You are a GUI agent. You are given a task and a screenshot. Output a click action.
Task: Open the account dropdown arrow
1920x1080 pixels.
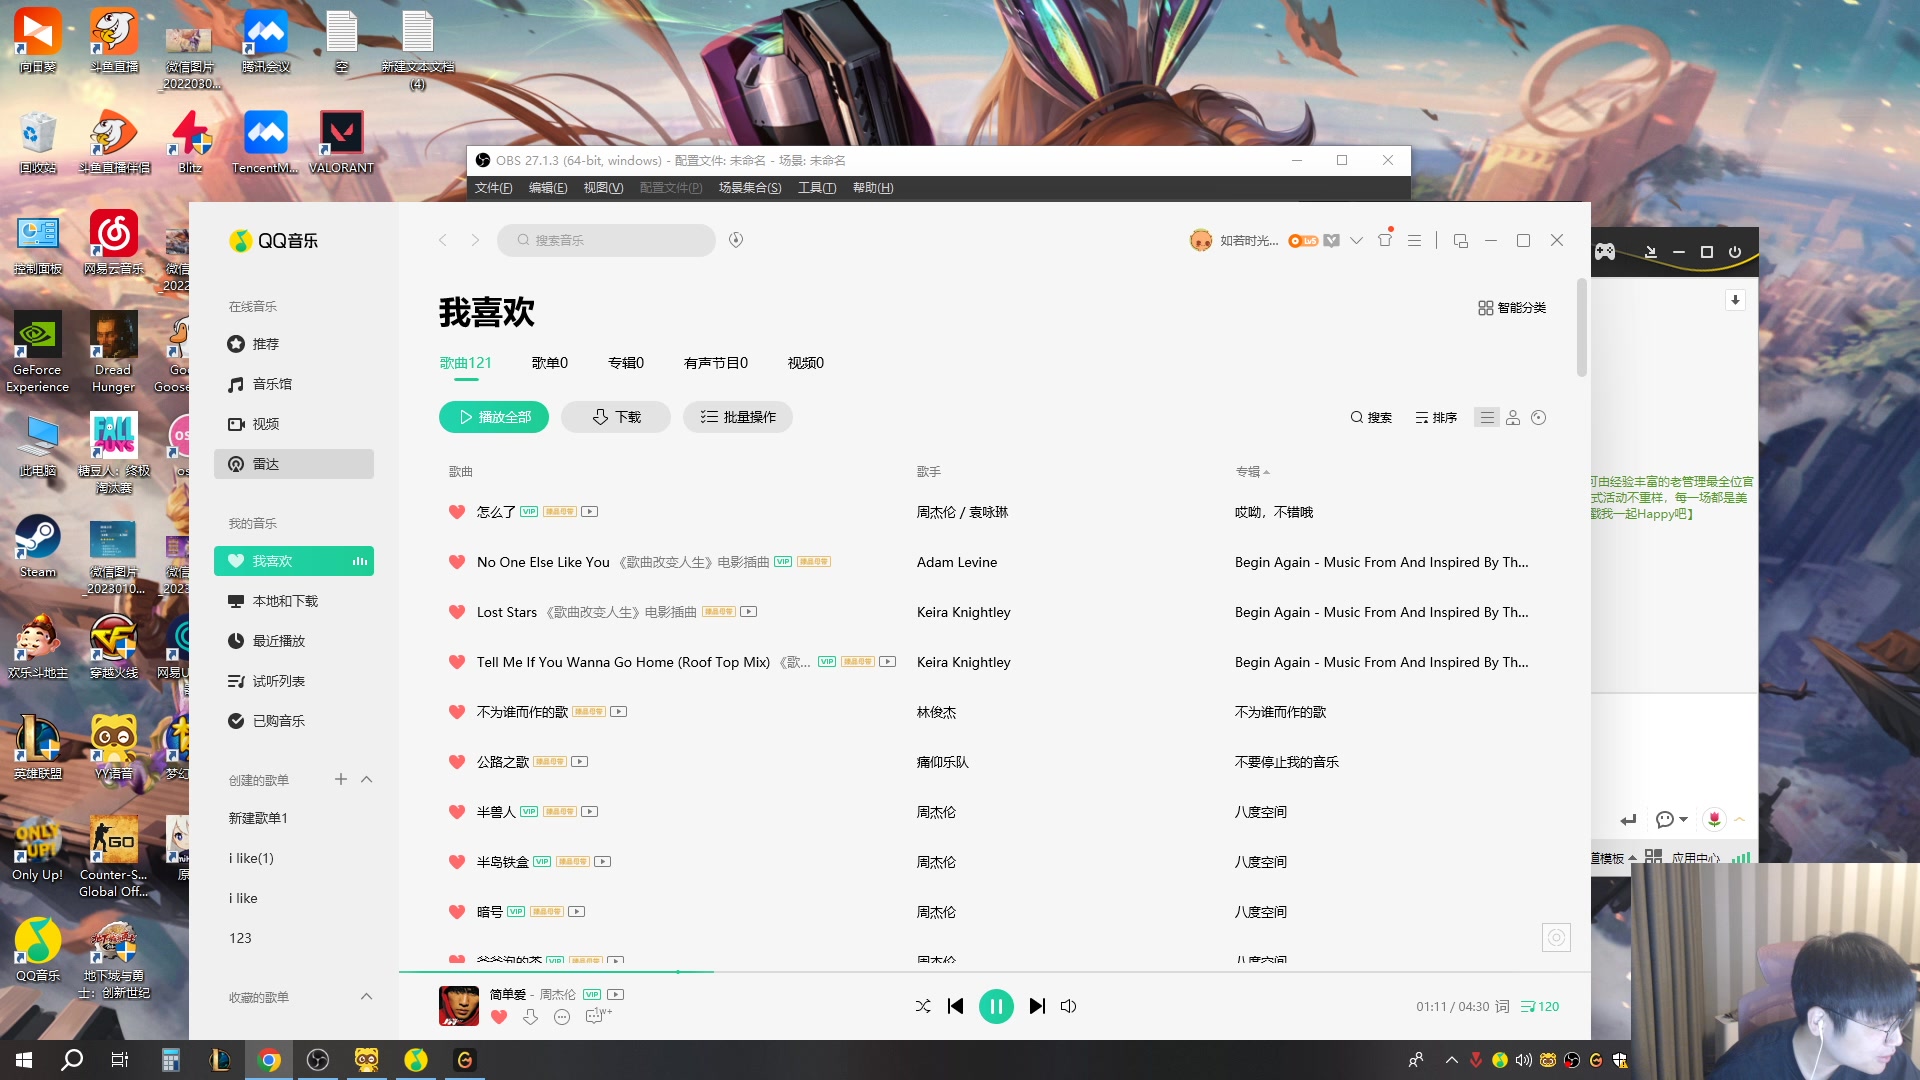coord(1356,240)
